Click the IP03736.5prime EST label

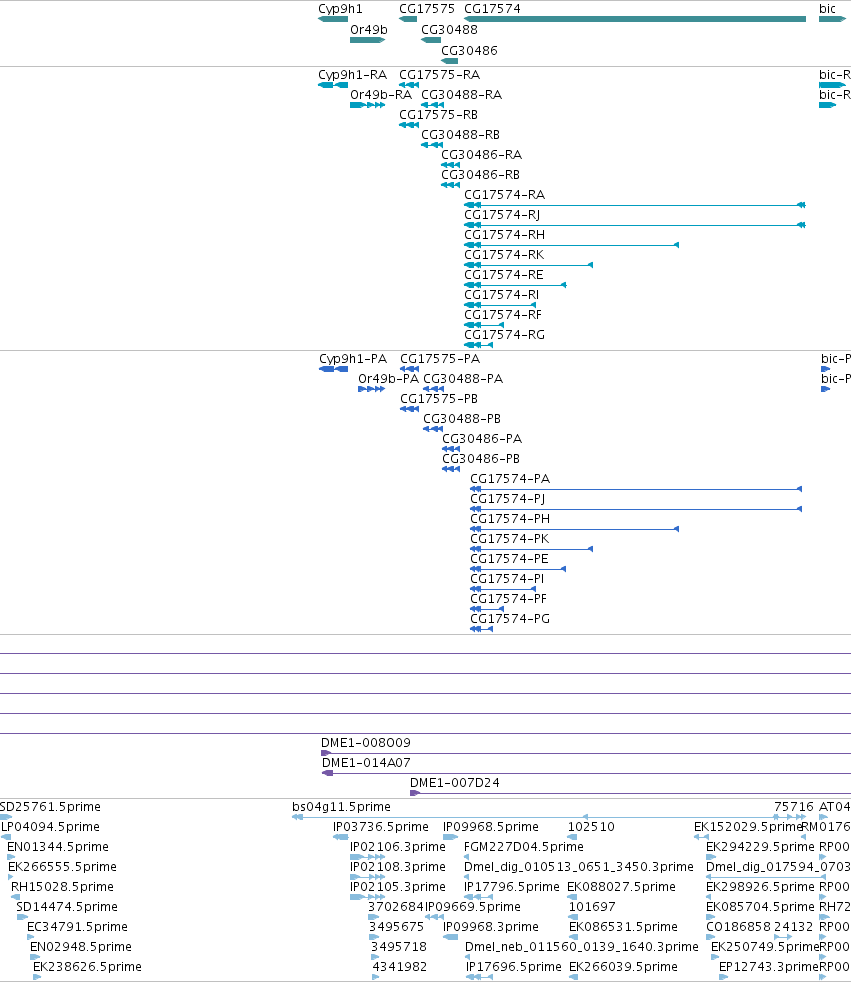tap(381, 827)
